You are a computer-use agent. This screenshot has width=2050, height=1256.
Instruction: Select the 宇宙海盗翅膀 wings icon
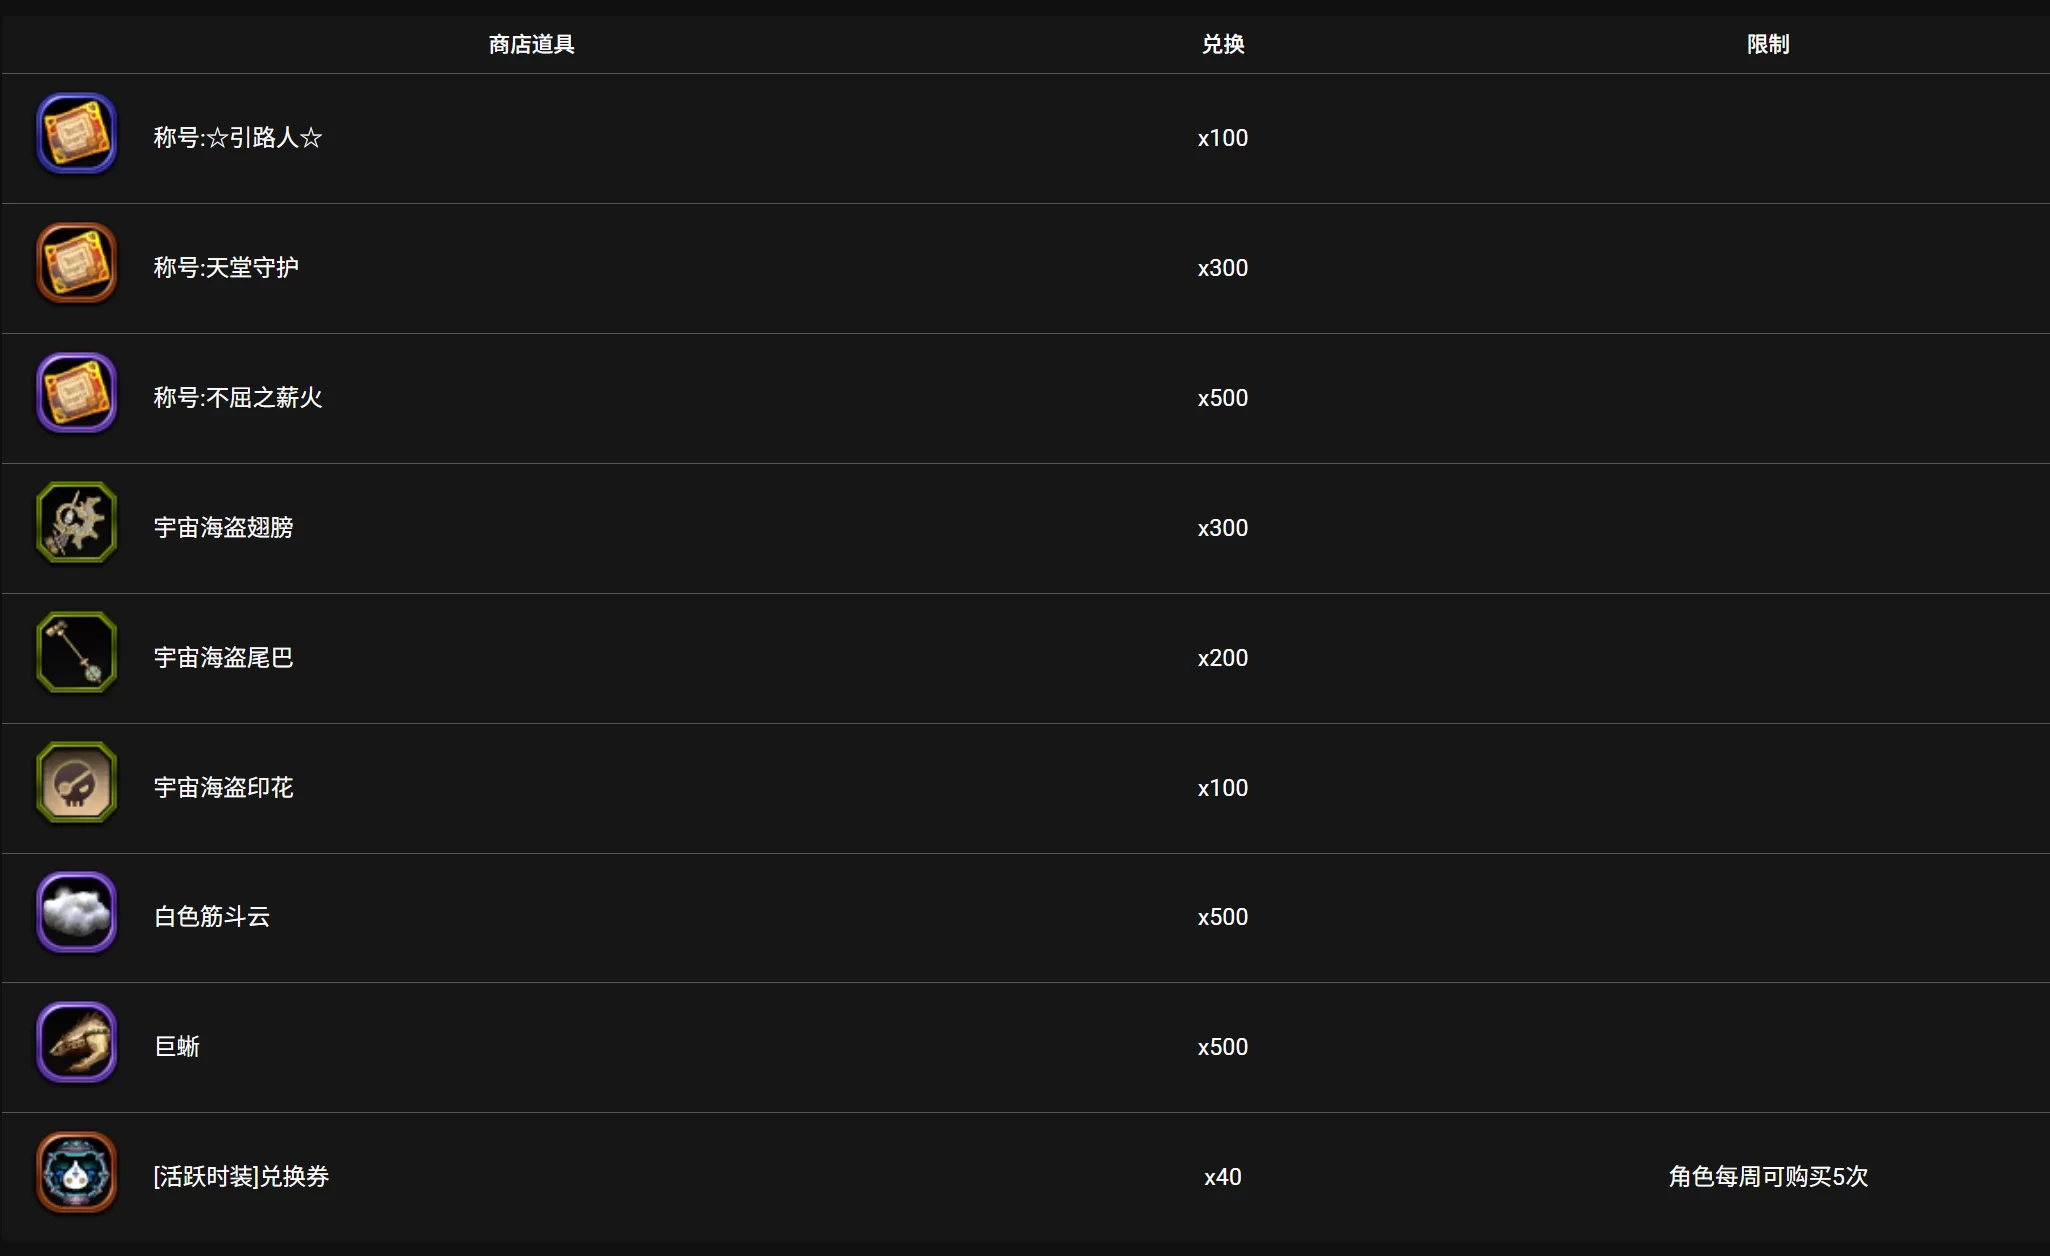click(76, 523)
